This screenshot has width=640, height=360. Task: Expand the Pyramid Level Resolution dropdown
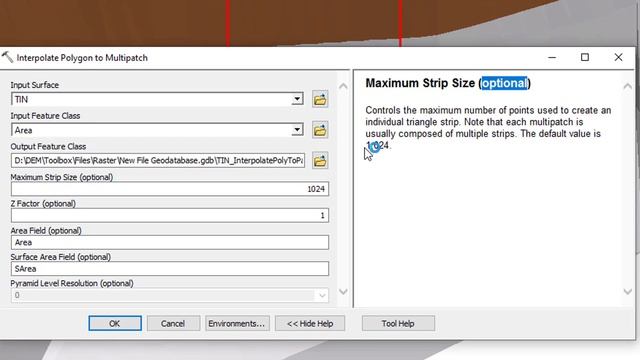(322, 295)
